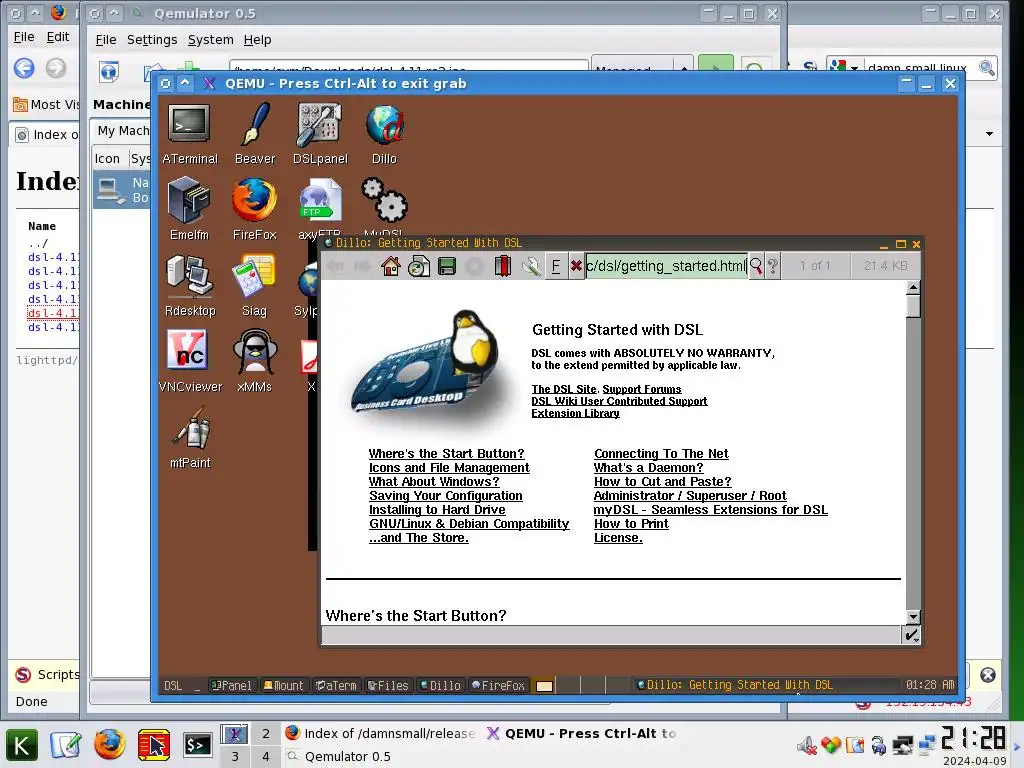Viewport: 1024px width, 768px height.
Task: Follow 'The DSL Site' link
Action: (x=564, y=389)
